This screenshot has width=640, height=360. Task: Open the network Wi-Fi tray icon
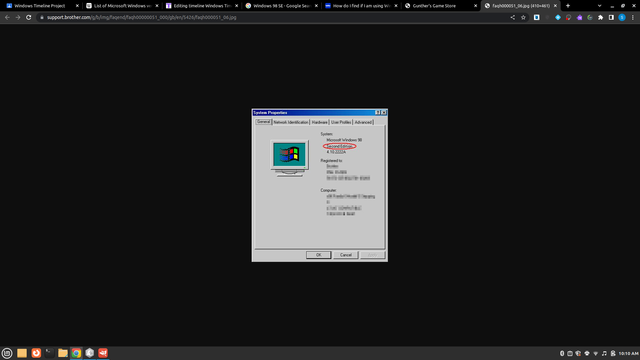[596, 353]
